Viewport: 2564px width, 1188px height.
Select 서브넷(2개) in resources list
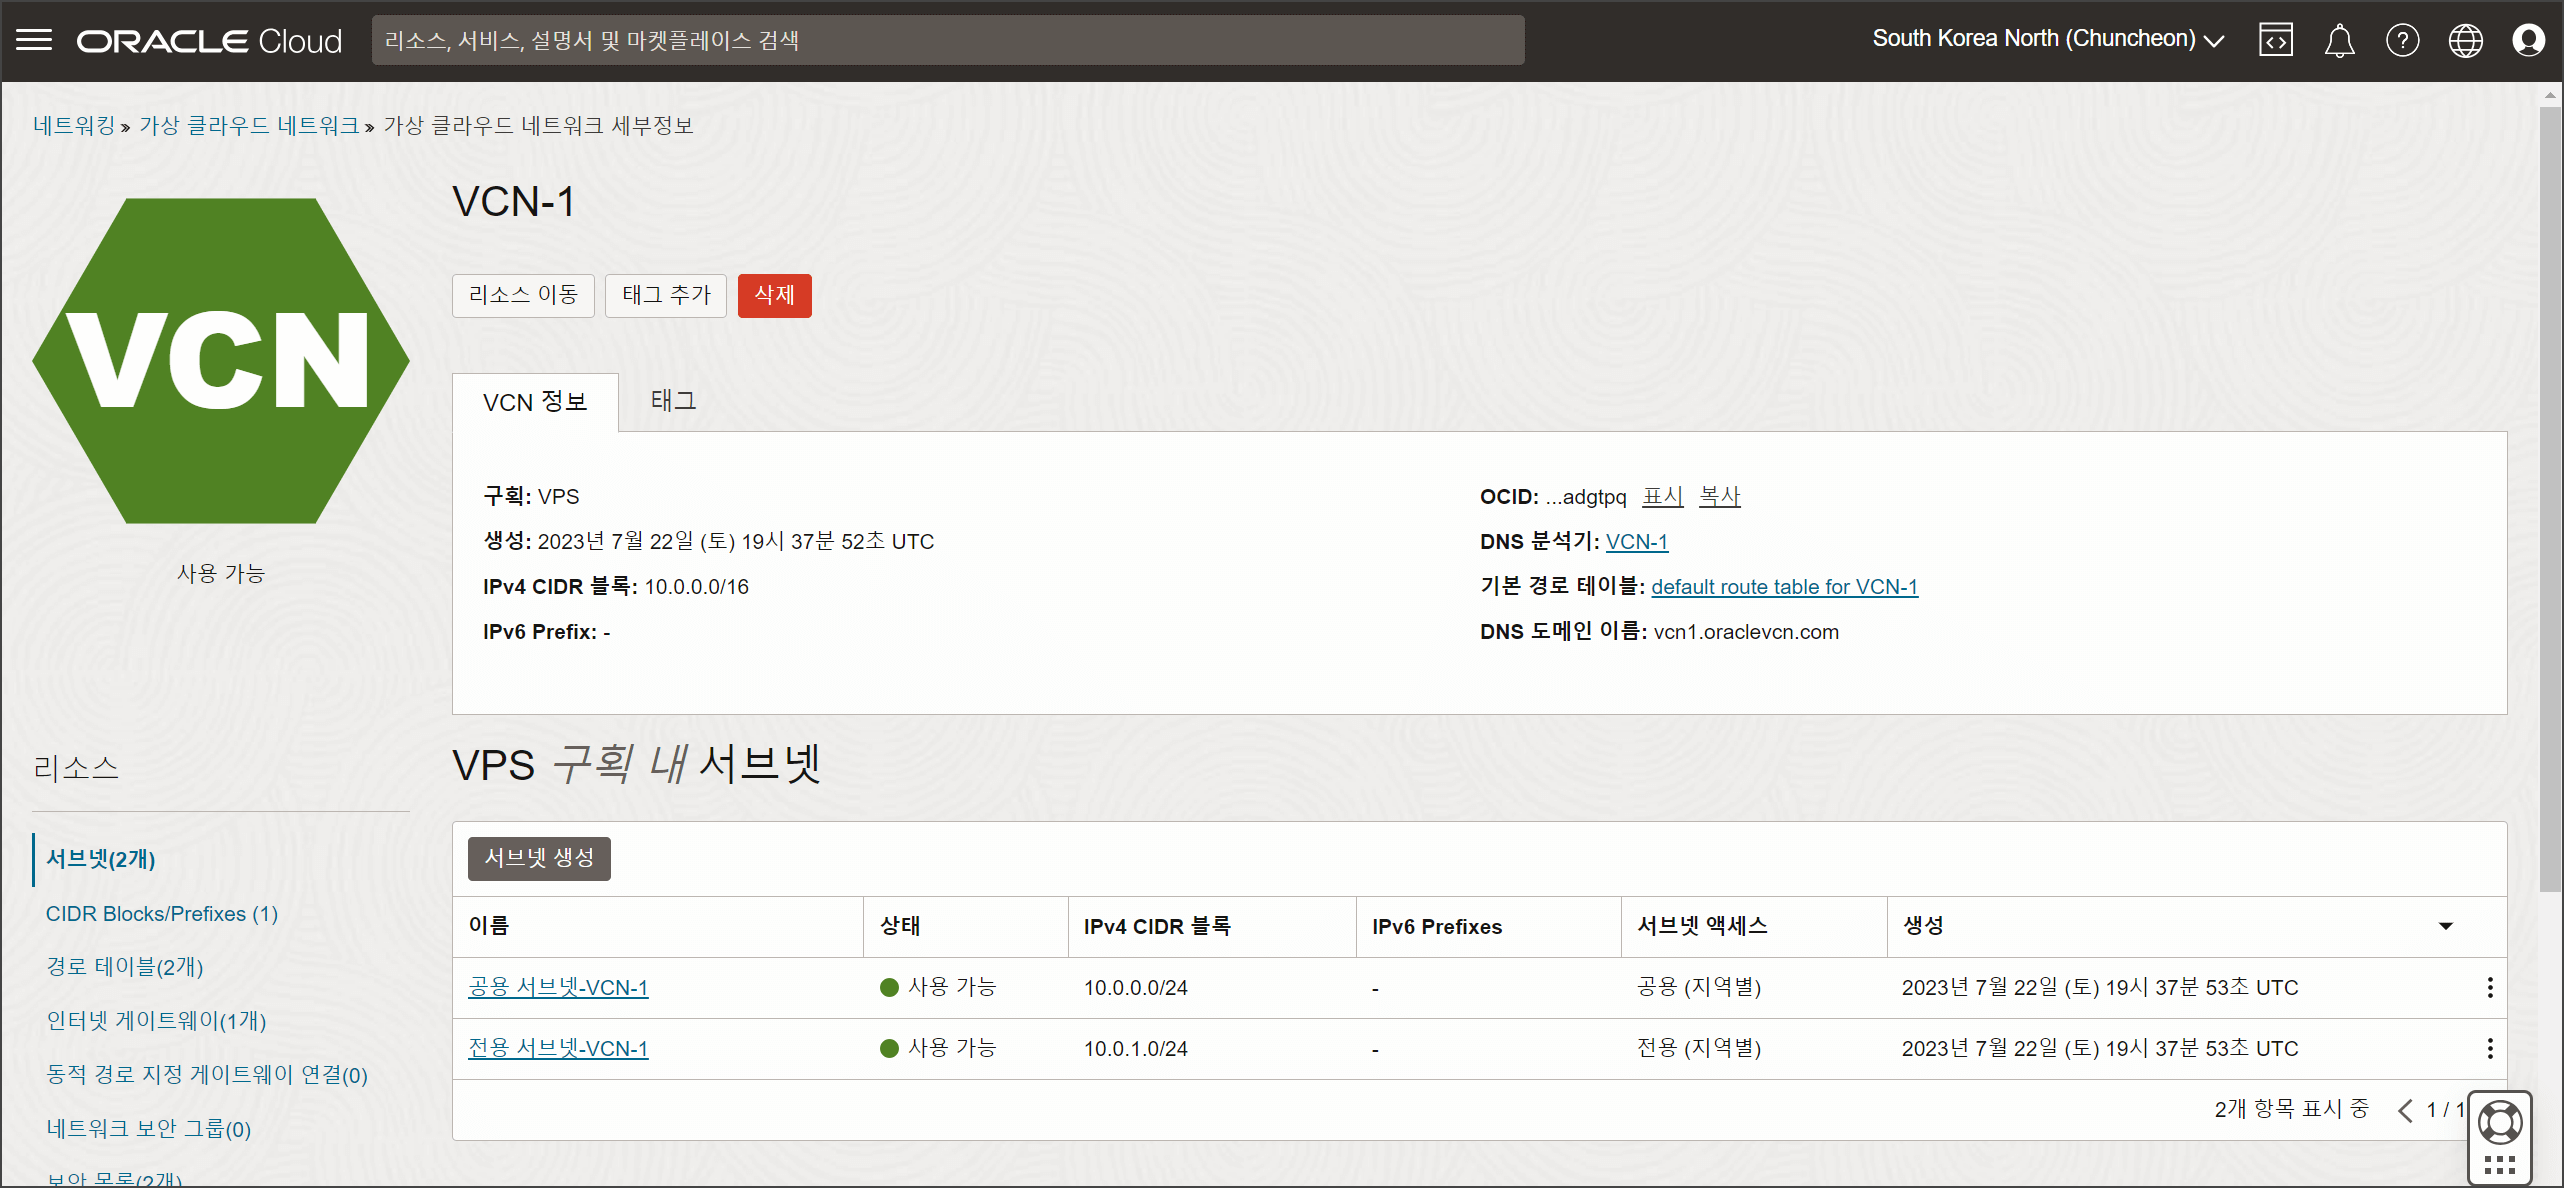[x=101, y=859]
